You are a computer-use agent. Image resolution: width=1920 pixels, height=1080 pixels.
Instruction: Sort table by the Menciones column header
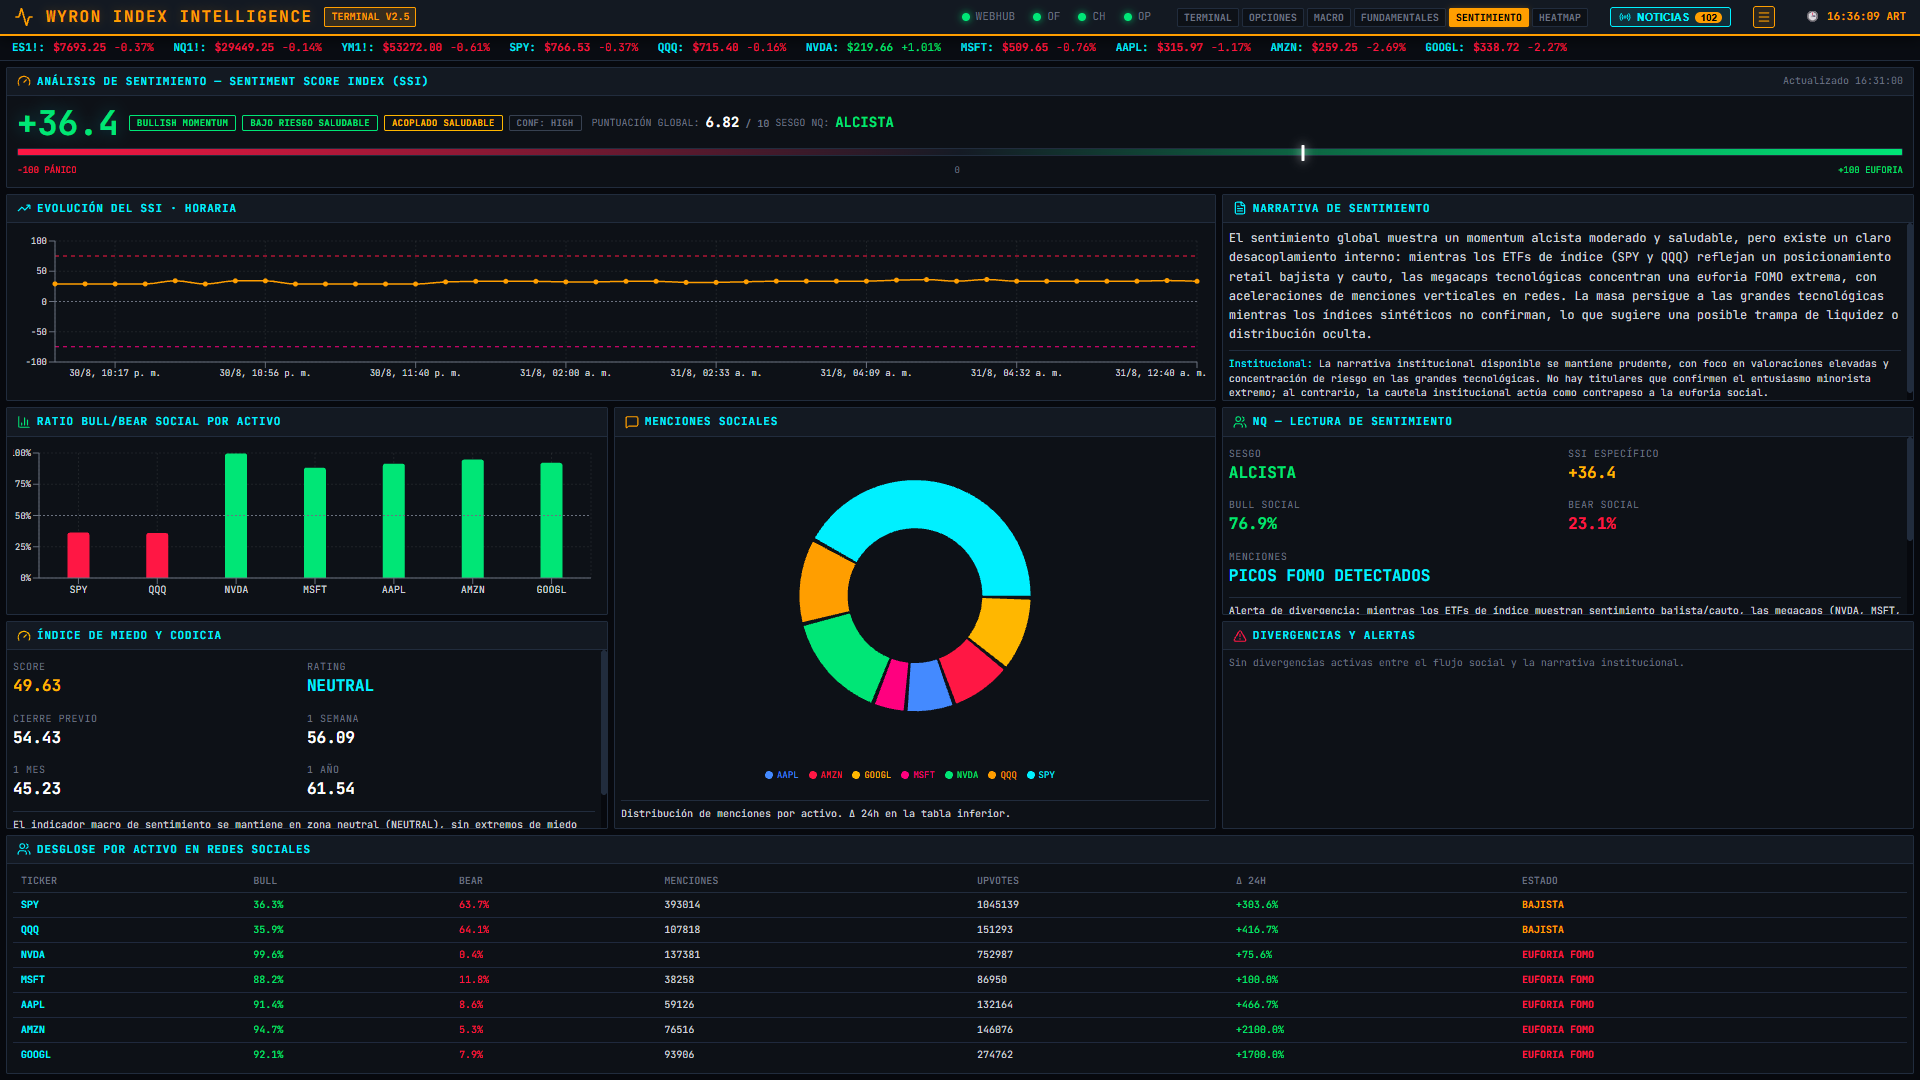(x=691, y=881)
